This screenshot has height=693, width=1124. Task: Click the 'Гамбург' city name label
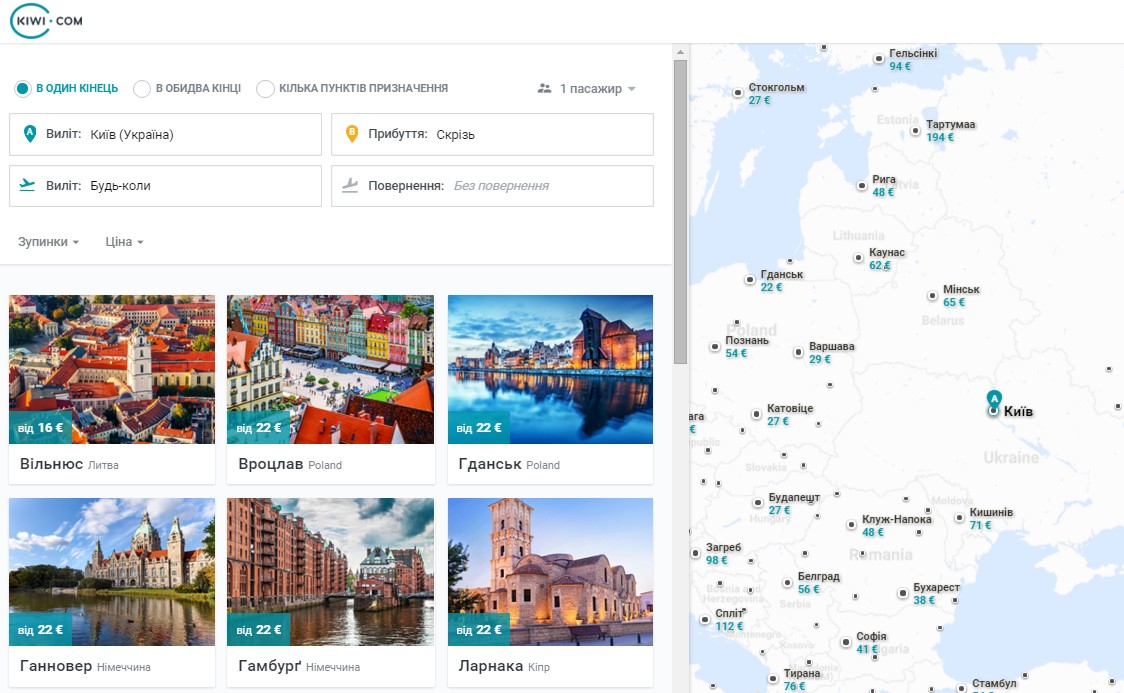270,666
